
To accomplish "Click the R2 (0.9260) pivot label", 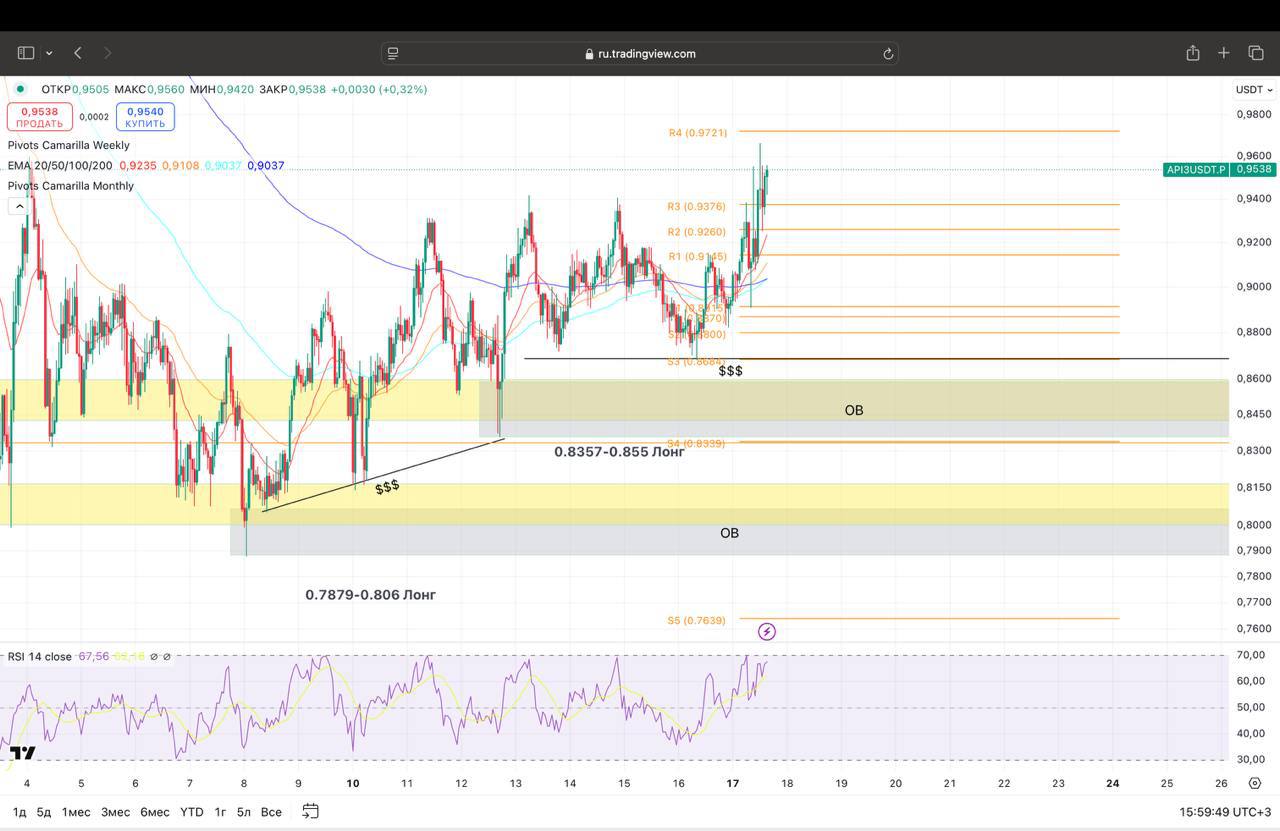I will [x=697, y=231].
